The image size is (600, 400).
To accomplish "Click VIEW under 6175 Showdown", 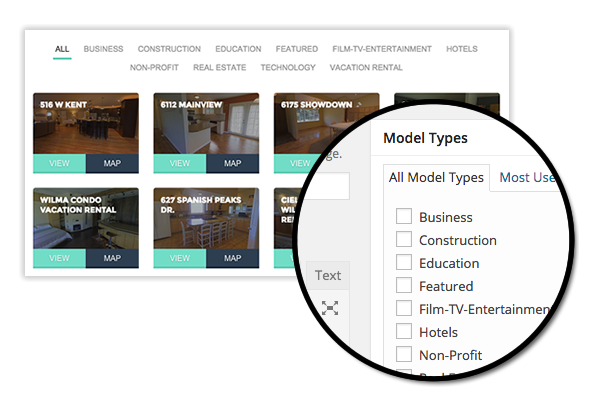I will pos(298,163).
